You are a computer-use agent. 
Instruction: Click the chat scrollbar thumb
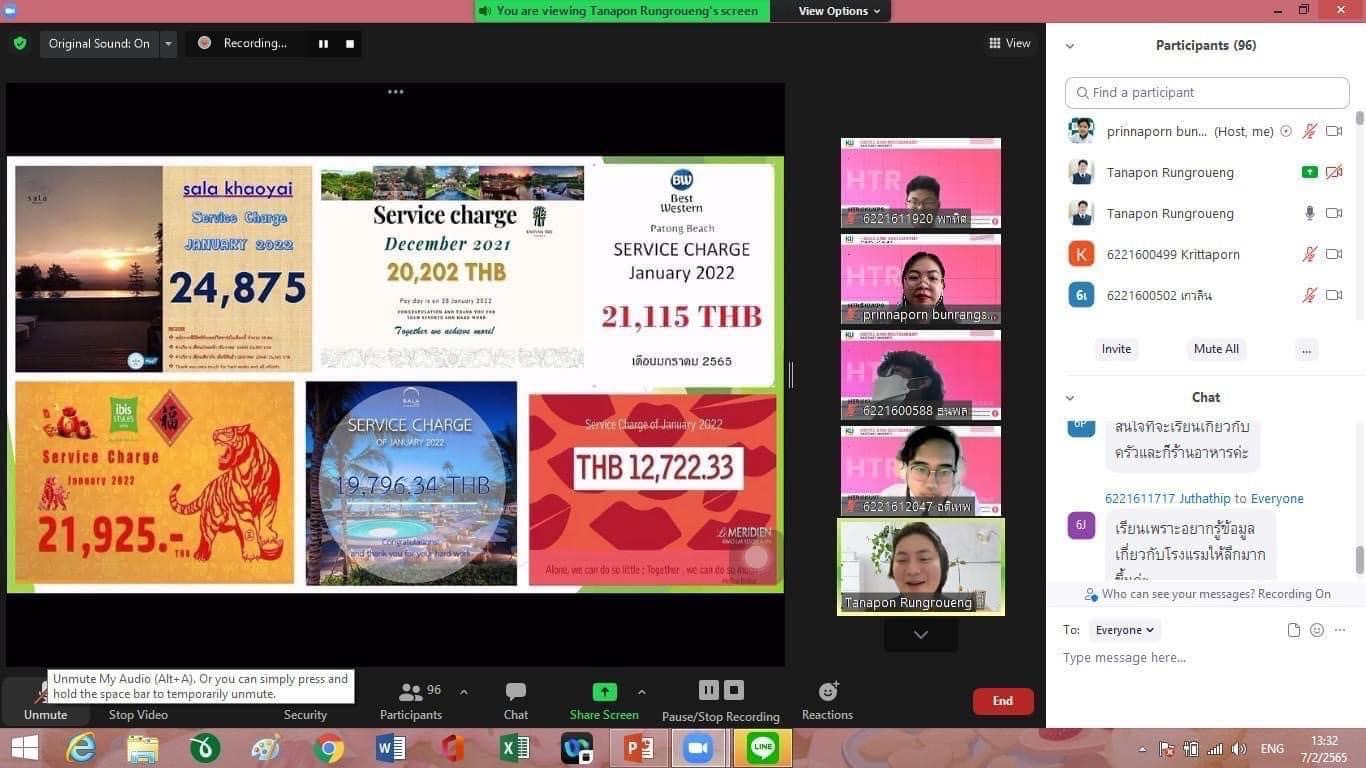click(1359, 560)
